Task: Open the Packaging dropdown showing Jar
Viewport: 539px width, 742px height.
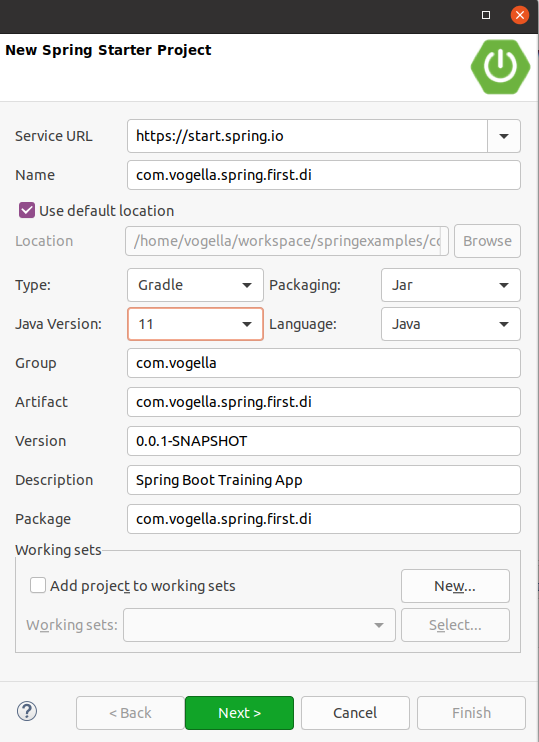Action: [451, 285]
